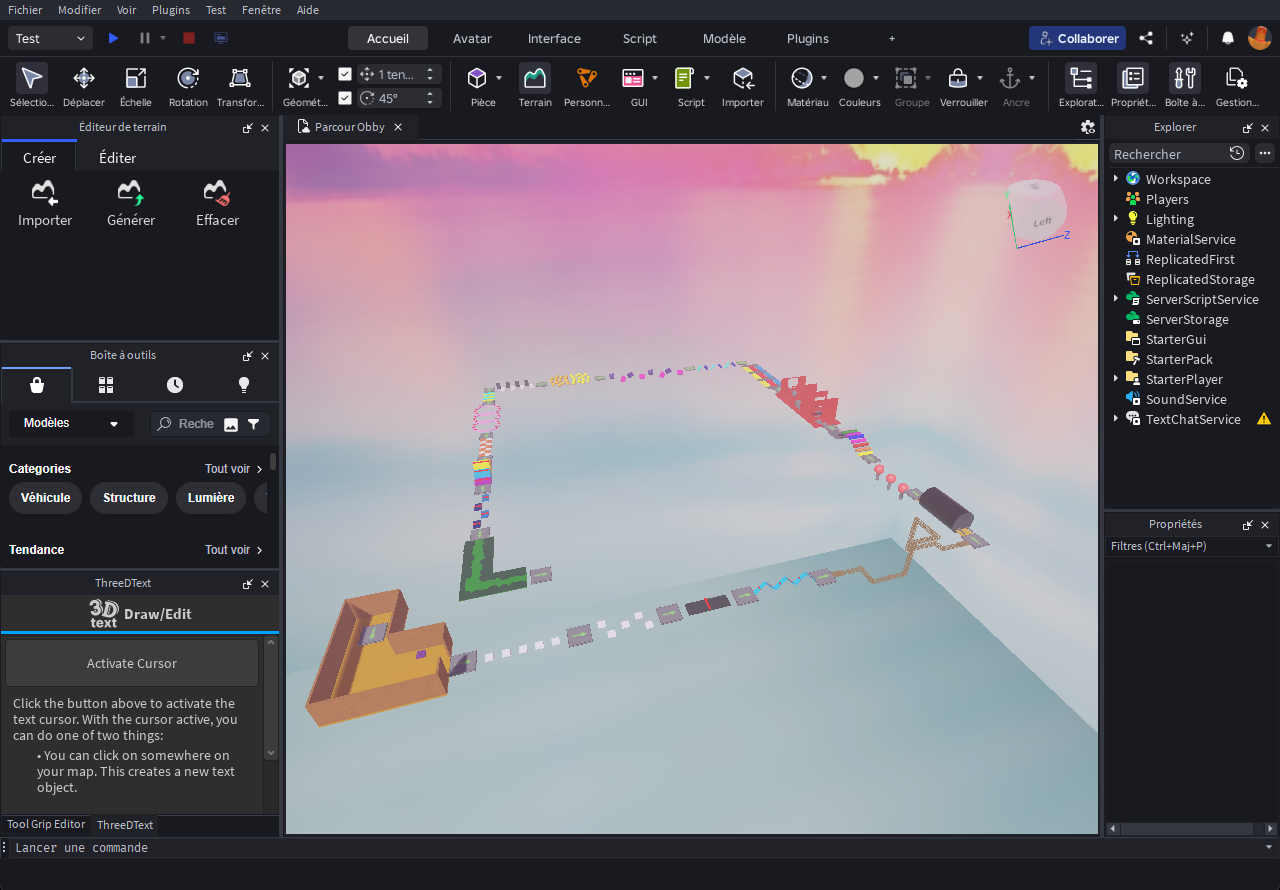Open the Modèles category dropdown
The height and width of the screenshot is (890, 1280).
71,424
